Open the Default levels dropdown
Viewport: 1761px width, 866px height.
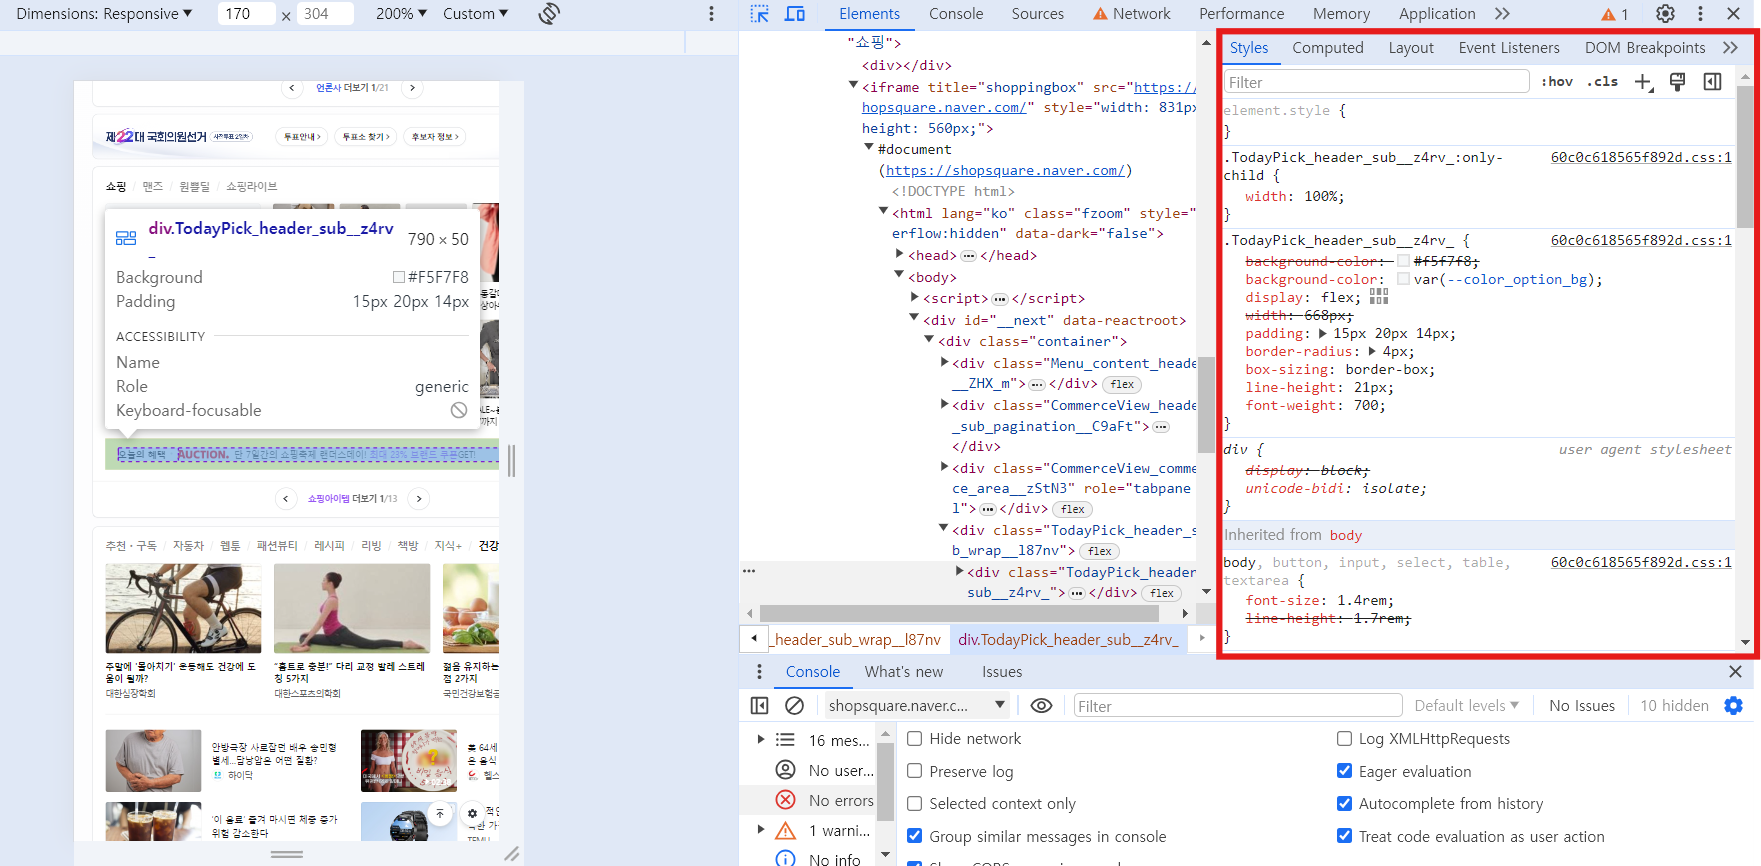click(x=1466, y=706)
